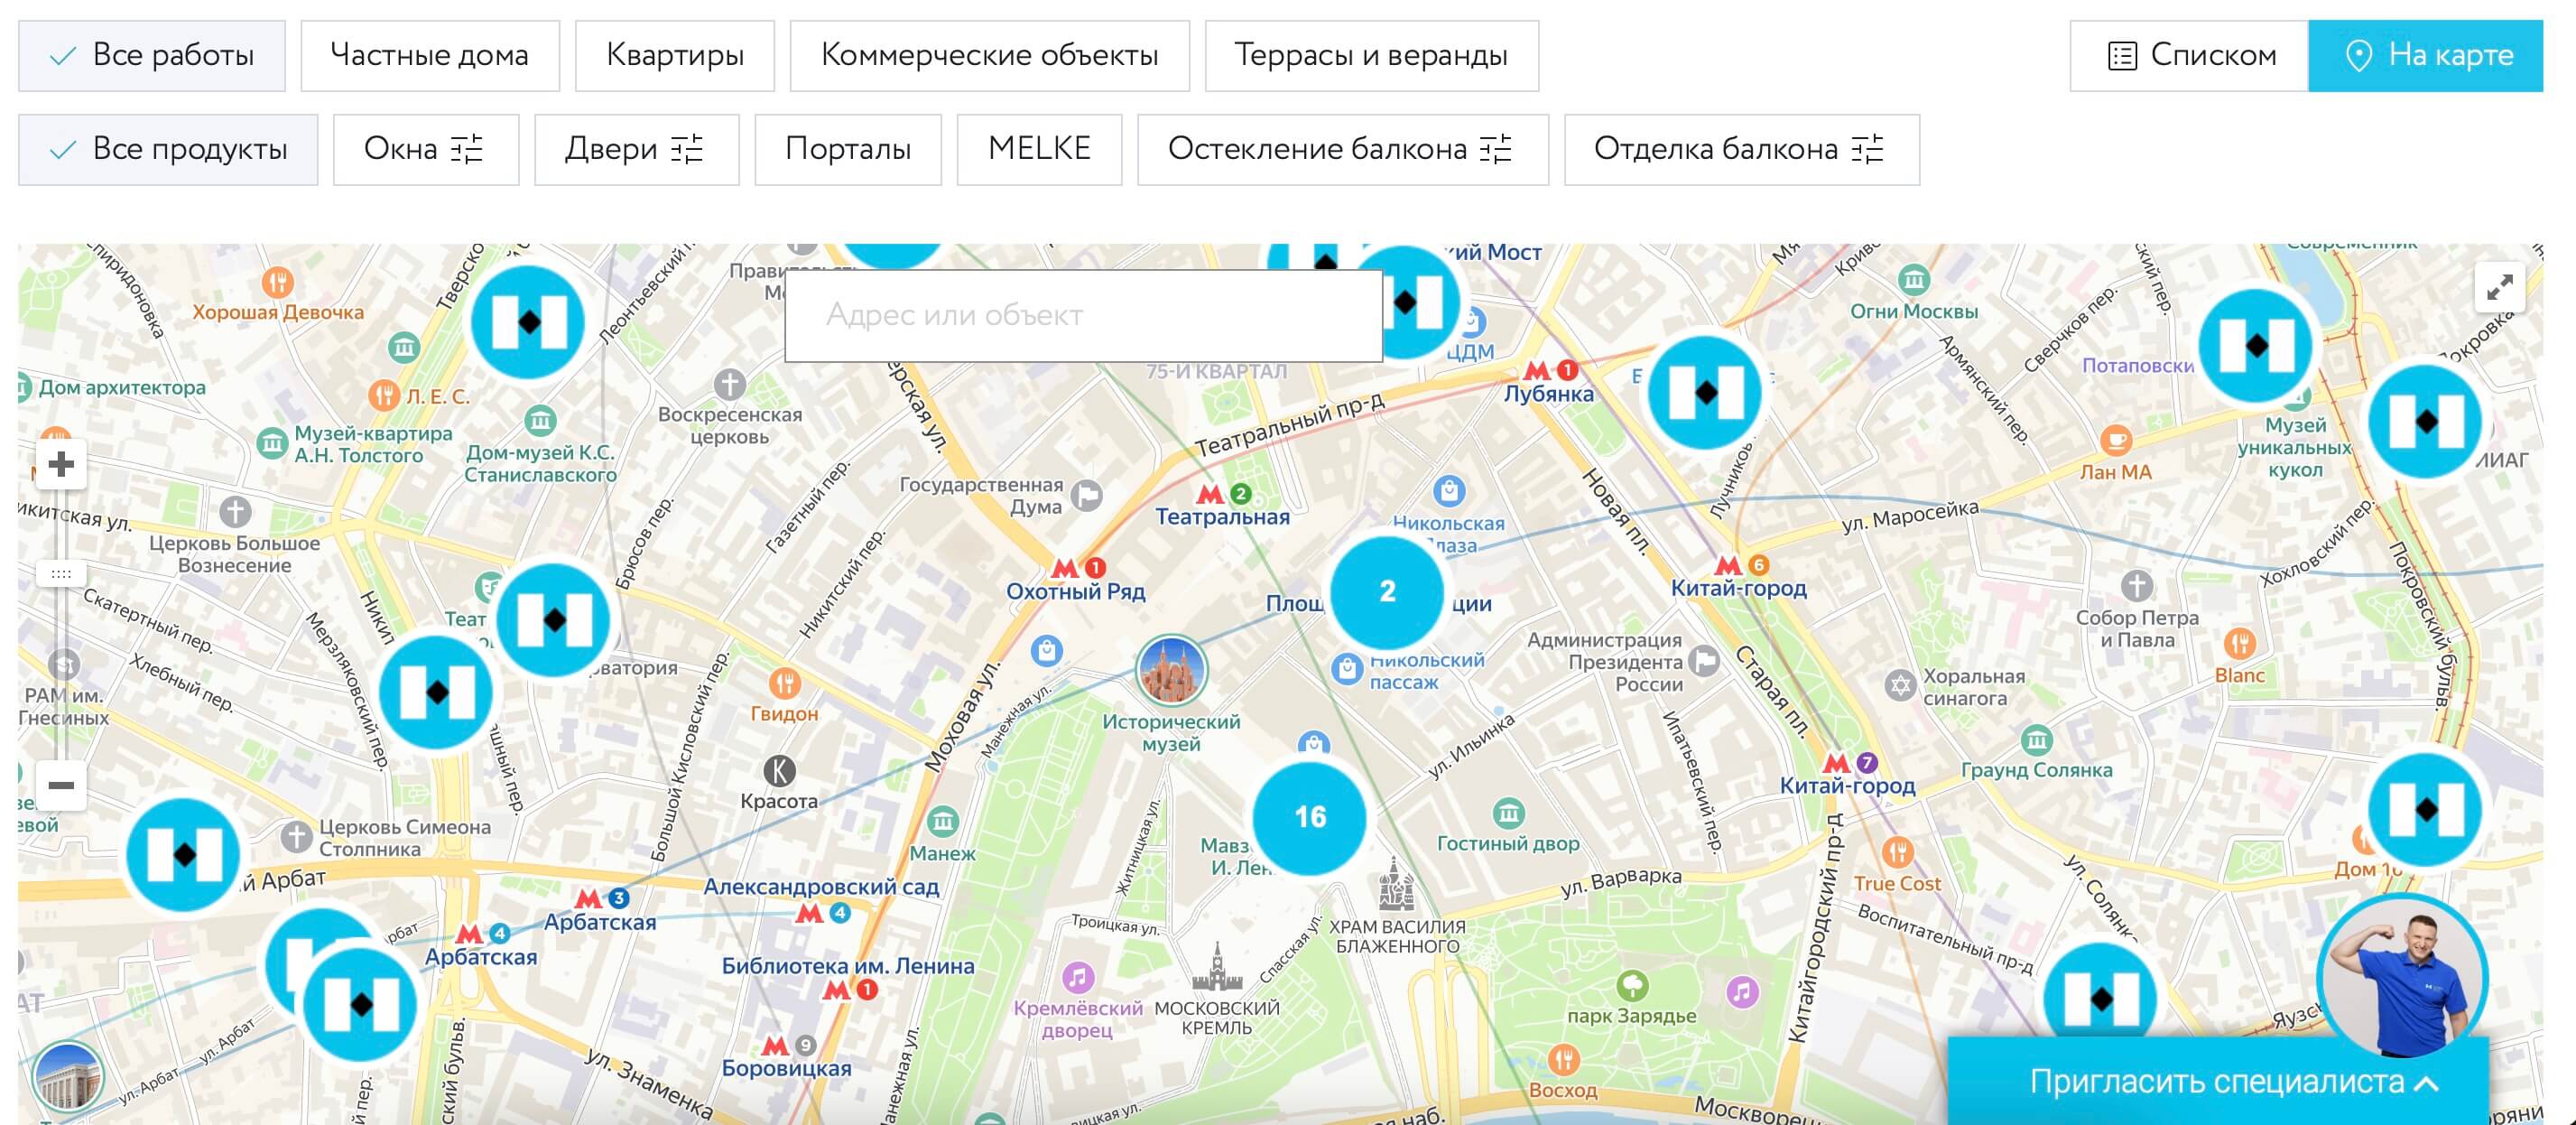The height and width of the screenshot is (1125, 2576).
Task: Click 'Боровицкая' metro label
Action: [787, 1068]
